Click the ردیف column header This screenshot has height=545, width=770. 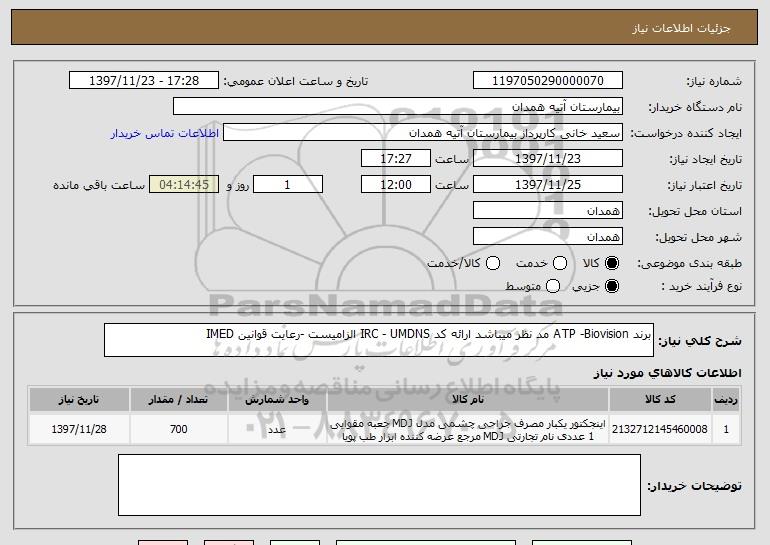coord(726,400)
